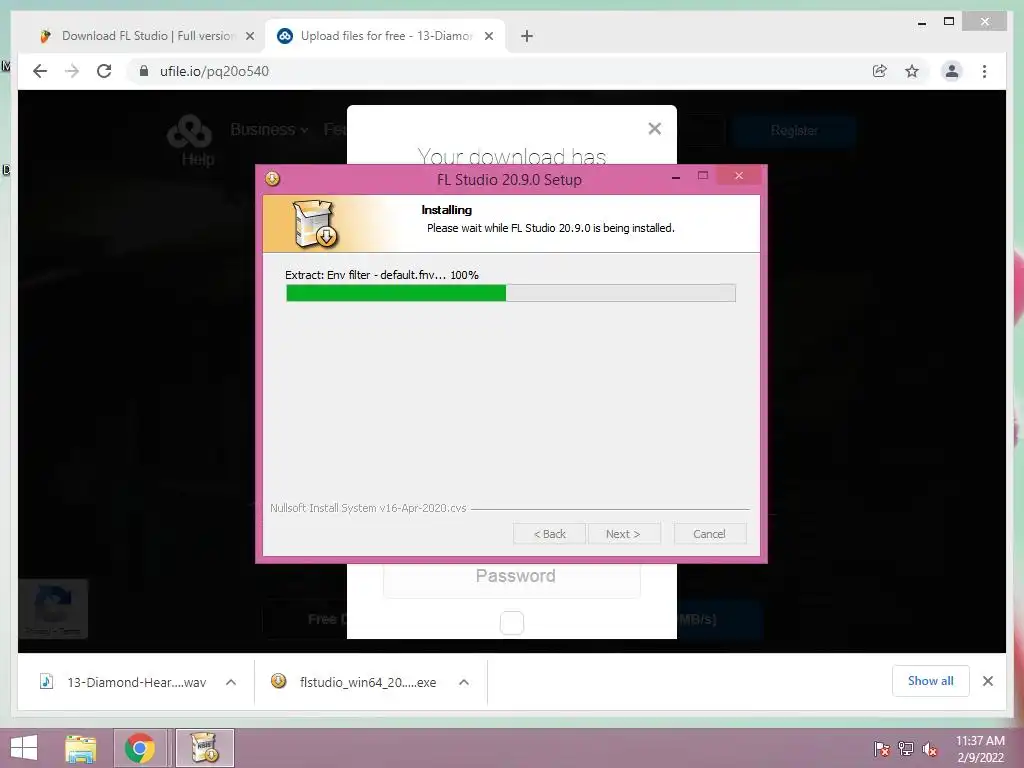1024x768 pixels.
Task: Go back to the previous page
Action: point(40,71)
